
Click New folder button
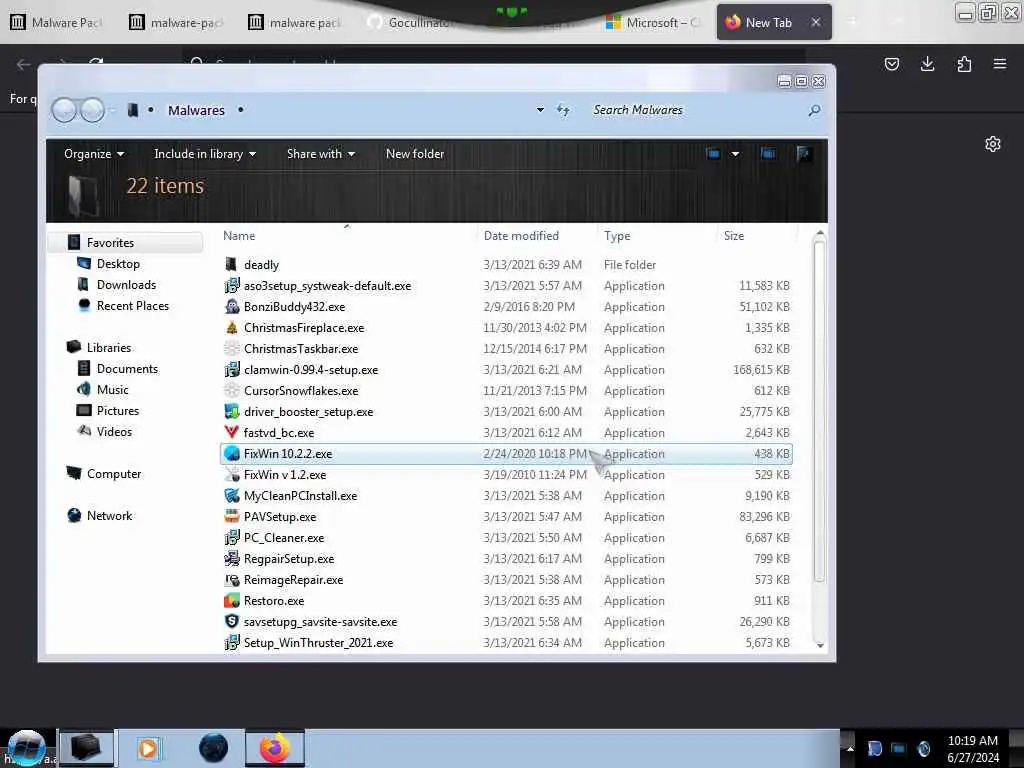click(x=415, y=154)
